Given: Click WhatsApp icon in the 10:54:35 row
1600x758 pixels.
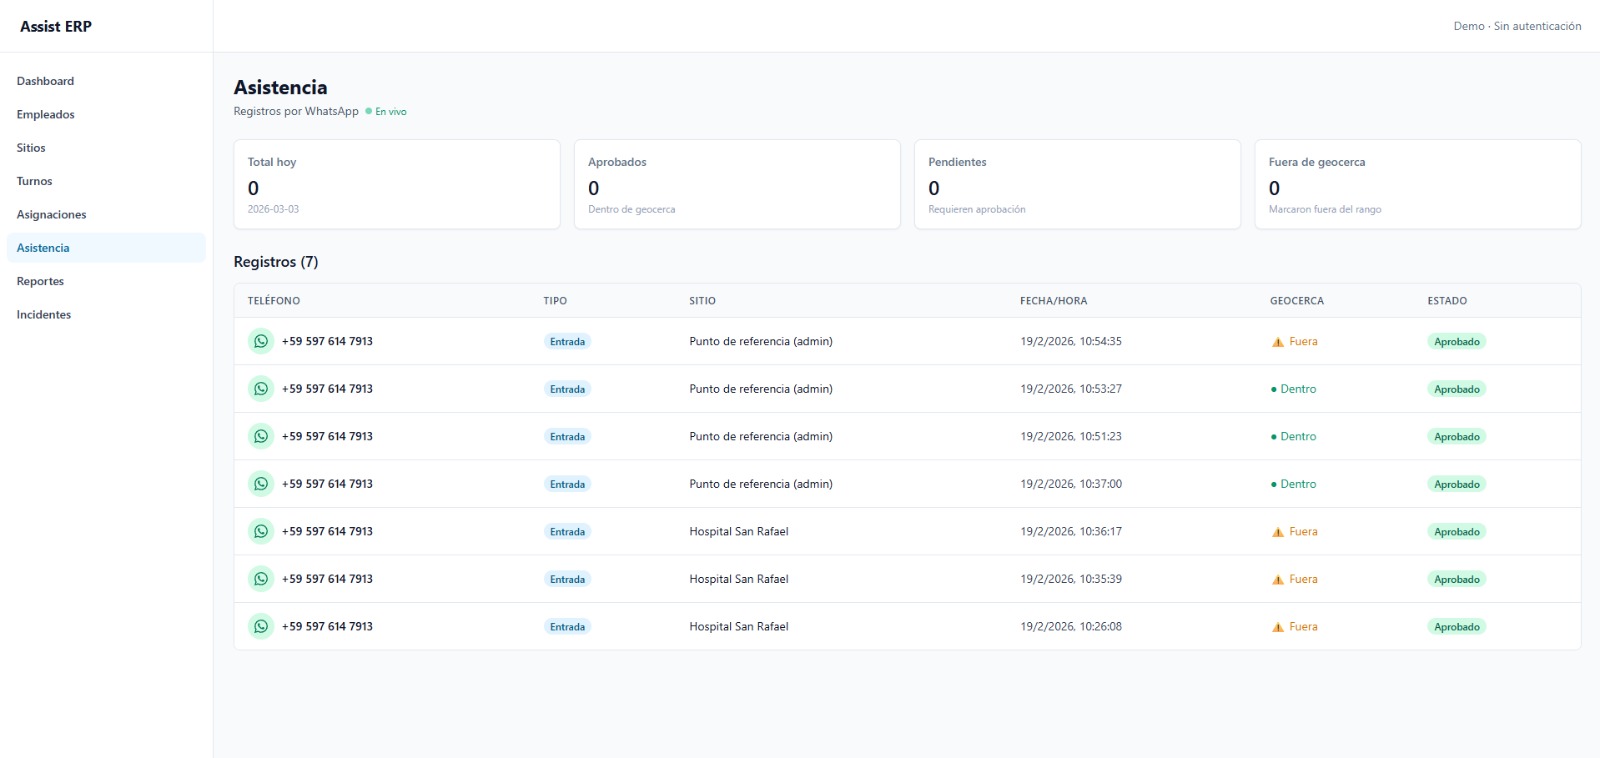Looking at the screenshot, I should tap(261, 341).
